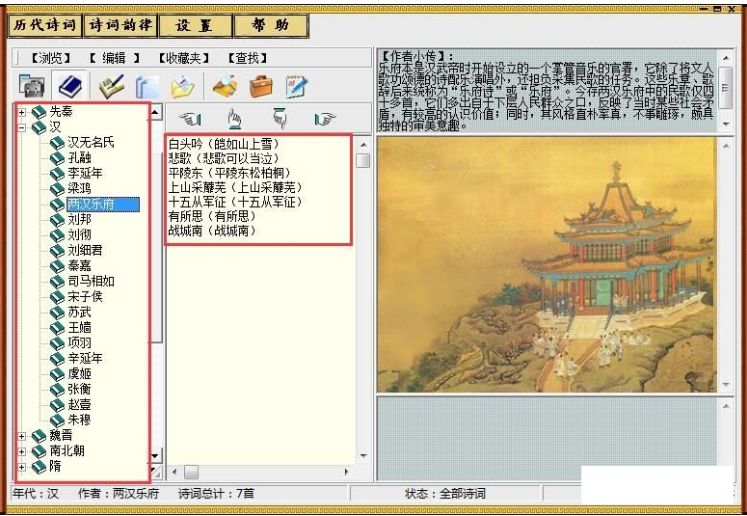Click the open folder with letter icon
The height and width of the screenshot is (516, 747).
[182, 87]
